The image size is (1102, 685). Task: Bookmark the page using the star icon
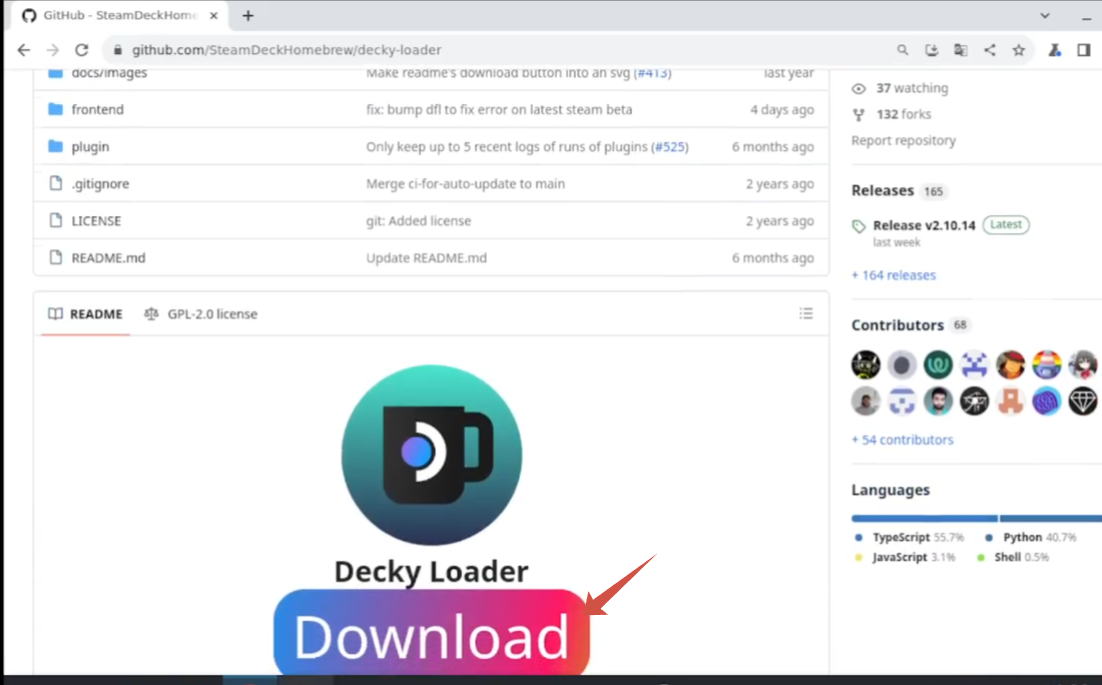(x=1018, y=49)
